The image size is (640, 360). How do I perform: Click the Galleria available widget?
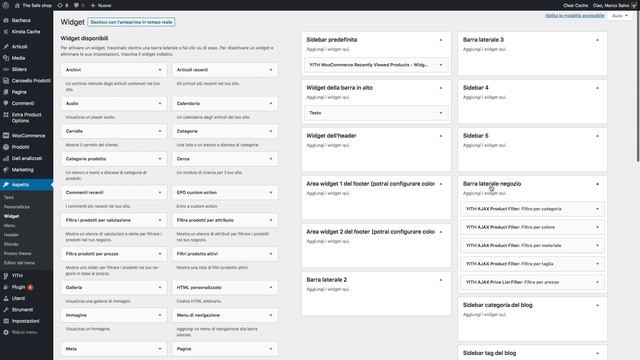[114, 287]
